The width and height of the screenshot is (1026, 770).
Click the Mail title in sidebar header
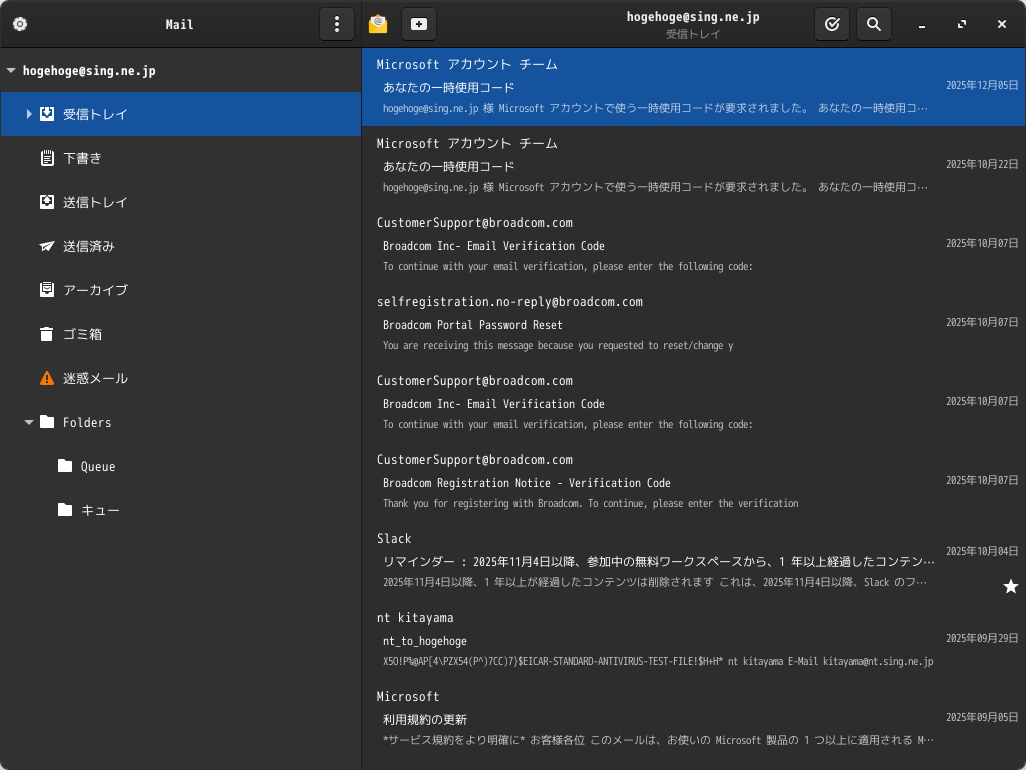[179, 25]
